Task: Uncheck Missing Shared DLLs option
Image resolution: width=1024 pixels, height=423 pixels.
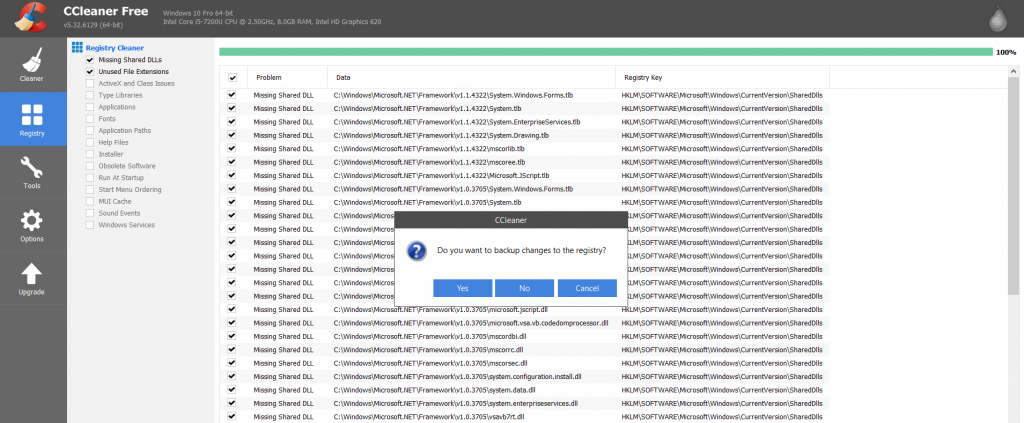Action: click(90, 60)
